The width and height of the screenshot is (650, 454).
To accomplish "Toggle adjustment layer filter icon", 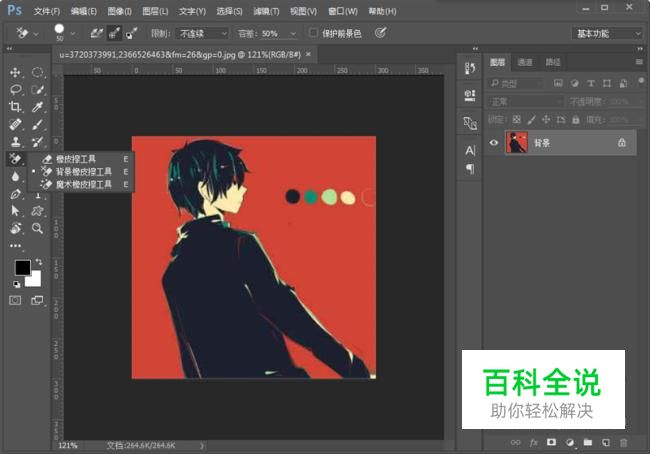I will click(x=575, y=83).
